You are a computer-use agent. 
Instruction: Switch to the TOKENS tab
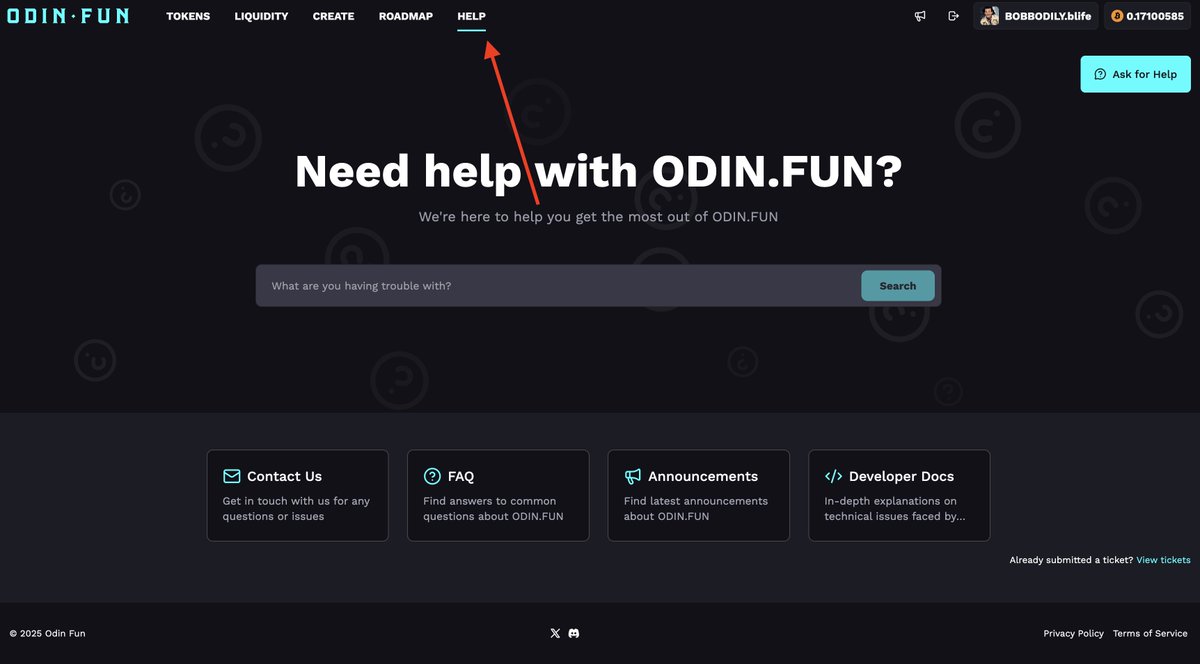(x=188, y=16)
